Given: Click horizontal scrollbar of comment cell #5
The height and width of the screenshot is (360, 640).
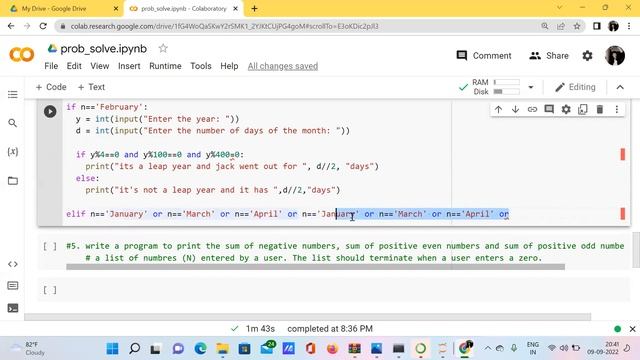Looking at the screenshot, I should (x=315, y=267).
